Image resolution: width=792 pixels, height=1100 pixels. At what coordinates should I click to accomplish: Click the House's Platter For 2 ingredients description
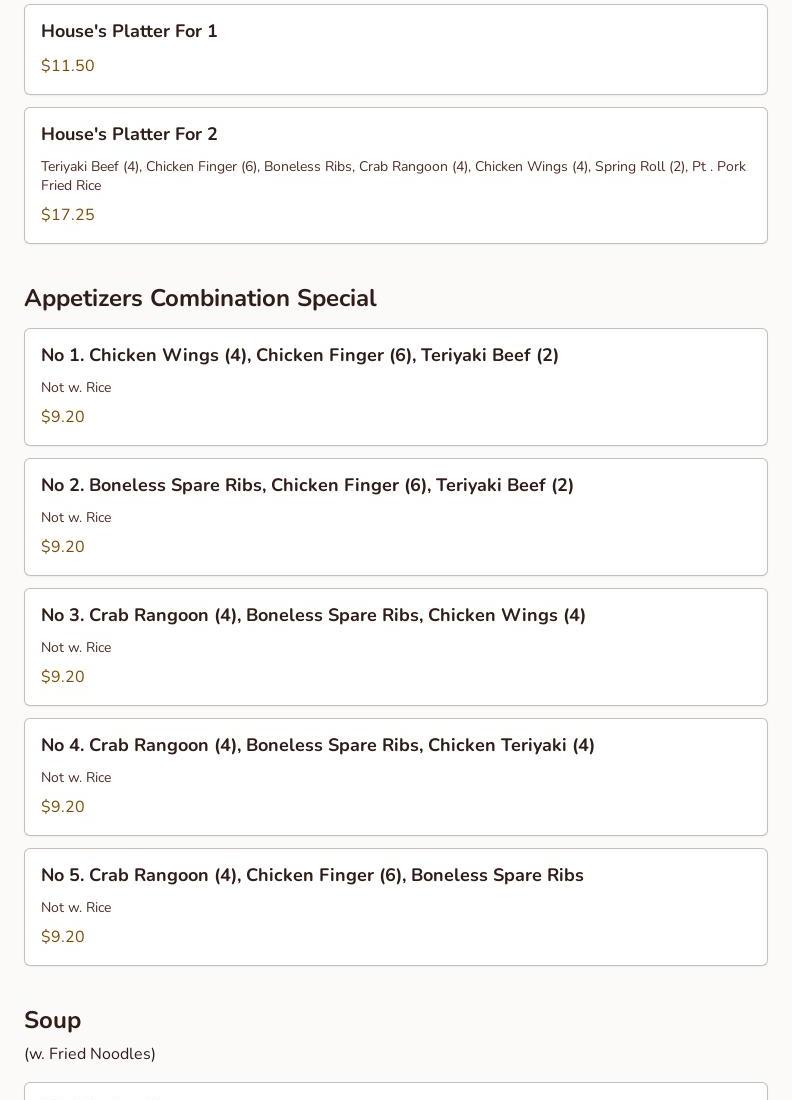point(393,176)
